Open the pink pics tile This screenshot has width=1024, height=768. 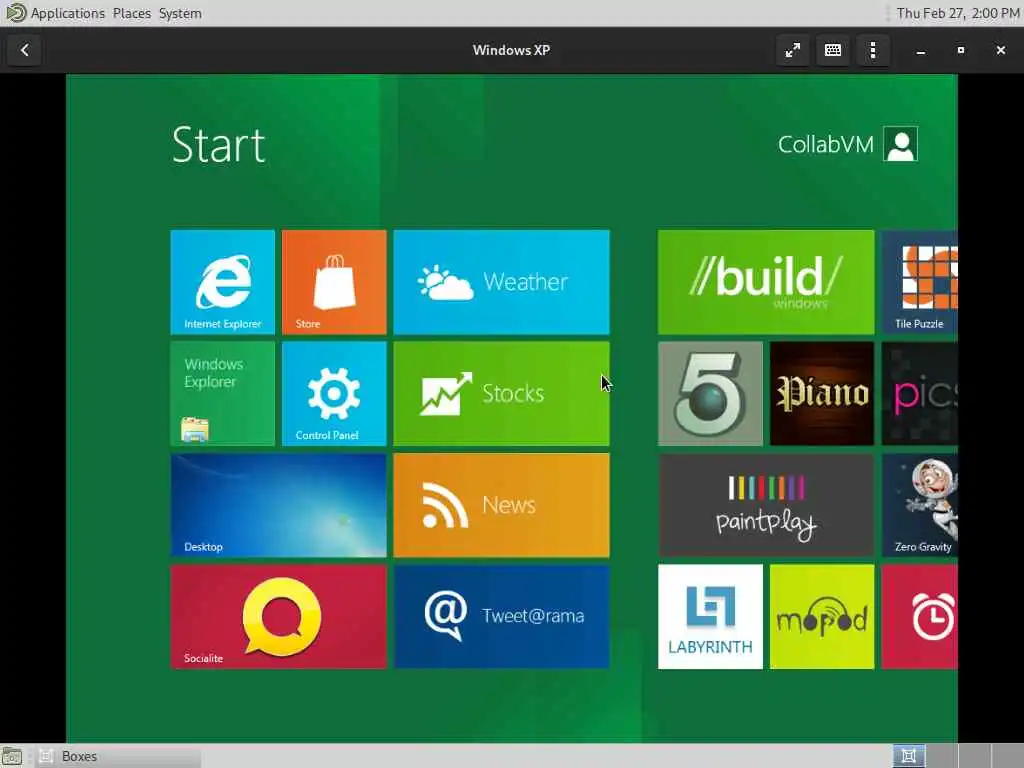920,394
